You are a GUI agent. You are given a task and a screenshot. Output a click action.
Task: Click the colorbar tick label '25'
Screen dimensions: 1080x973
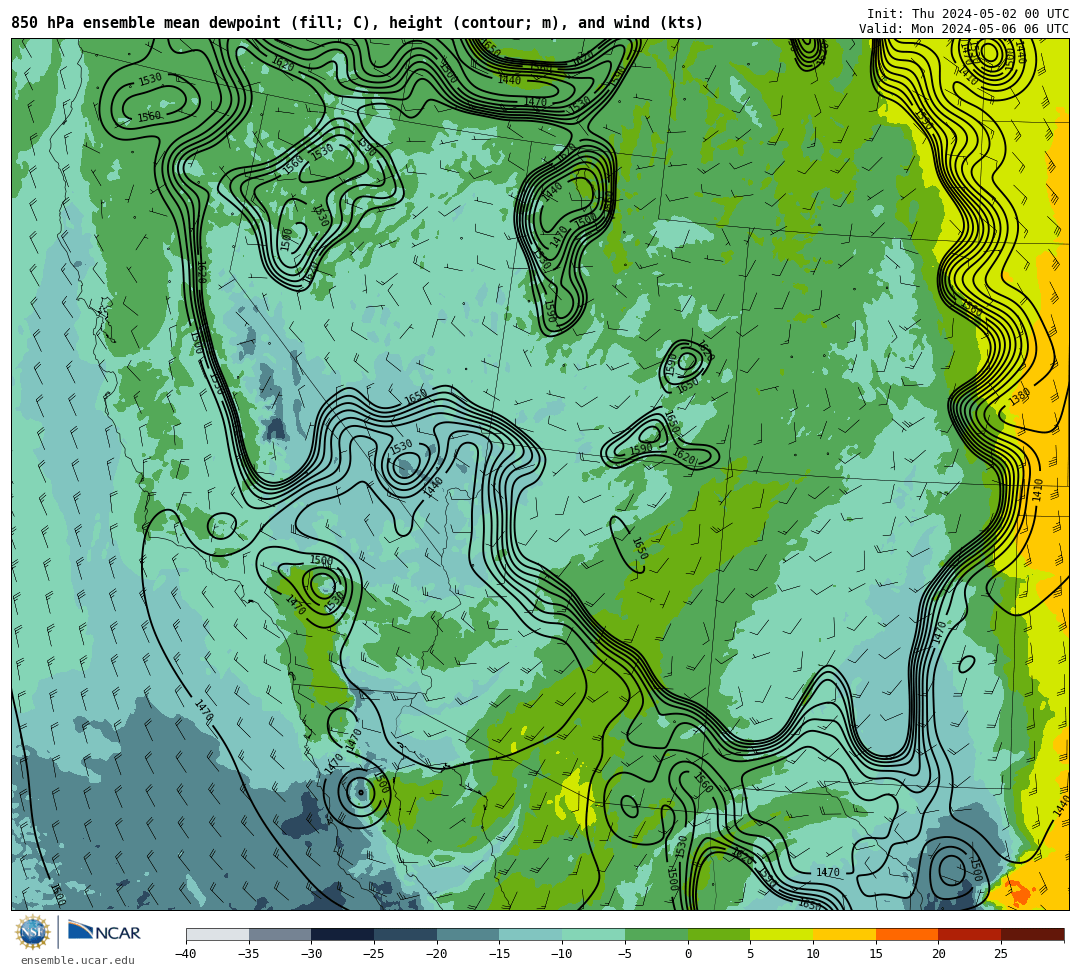[1001, 954]
